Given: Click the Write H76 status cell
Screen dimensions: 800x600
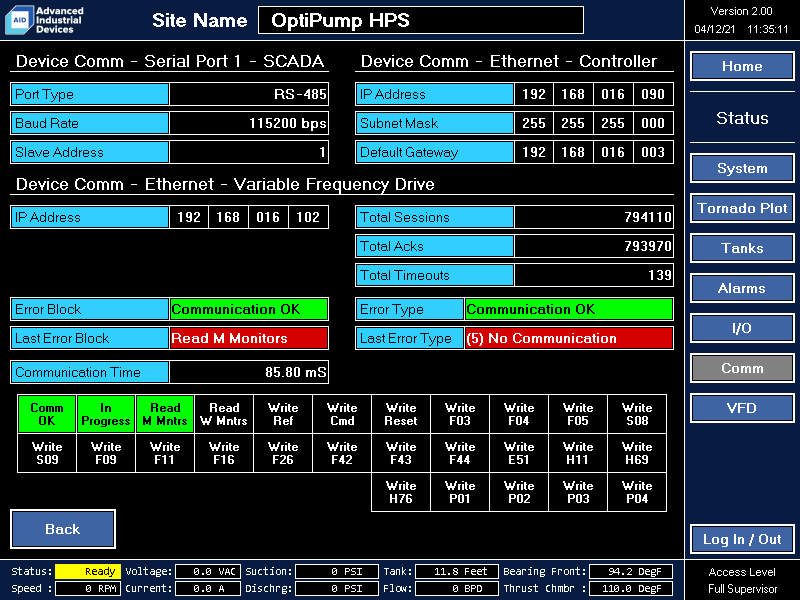Looking at the screenshot, I should point(401,492).
